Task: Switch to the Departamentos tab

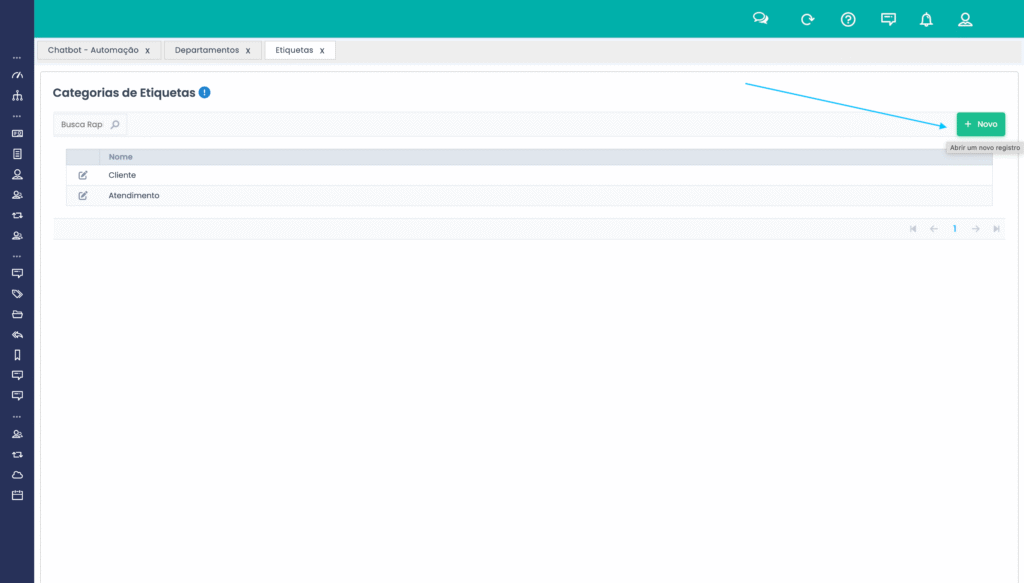Action: 206,50
